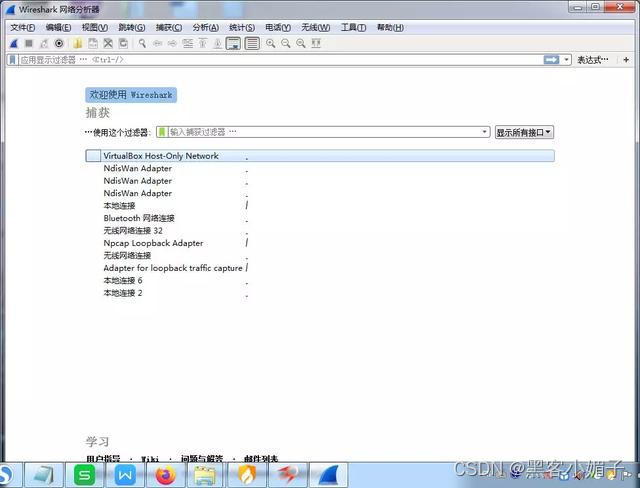Viewport: 640px width, 488px height.
Task: Click the Wireshark fin icon in taskbar
Action: click(x=328, y=475)
